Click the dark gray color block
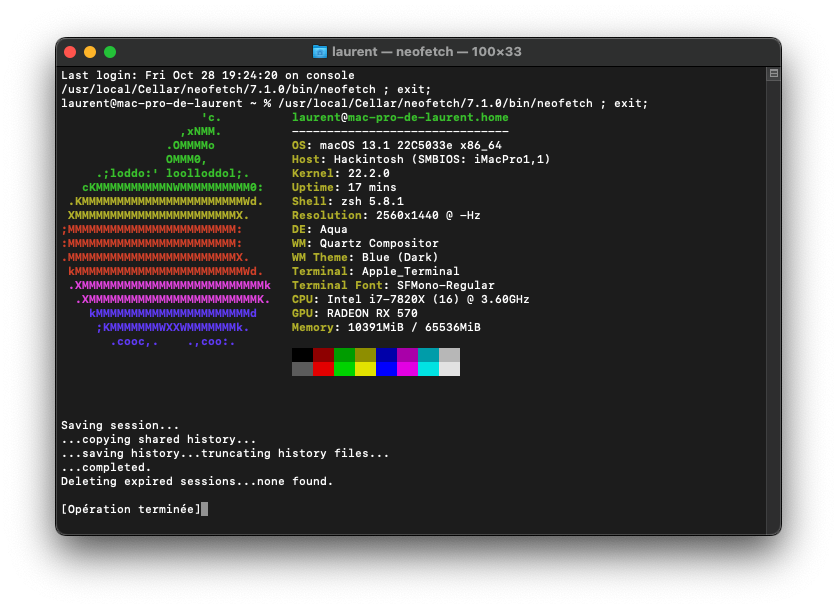 302,369
